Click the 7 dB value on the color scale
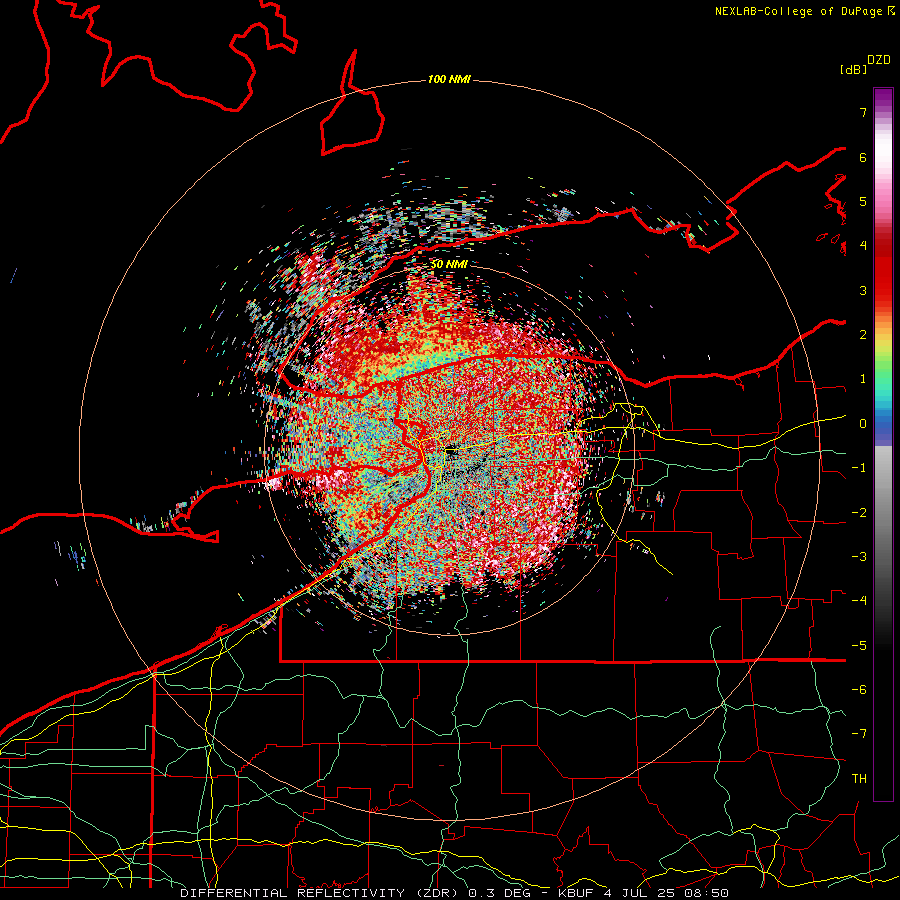This screenshot has height=900, width=900. [863, 112]
